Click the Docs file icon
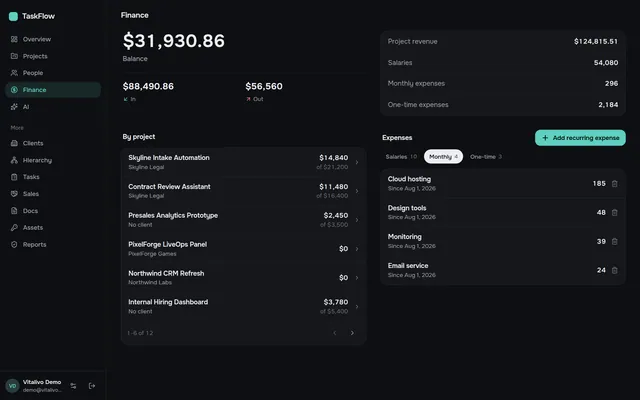This screenshot has width=640, height=400. pos(14,211)
